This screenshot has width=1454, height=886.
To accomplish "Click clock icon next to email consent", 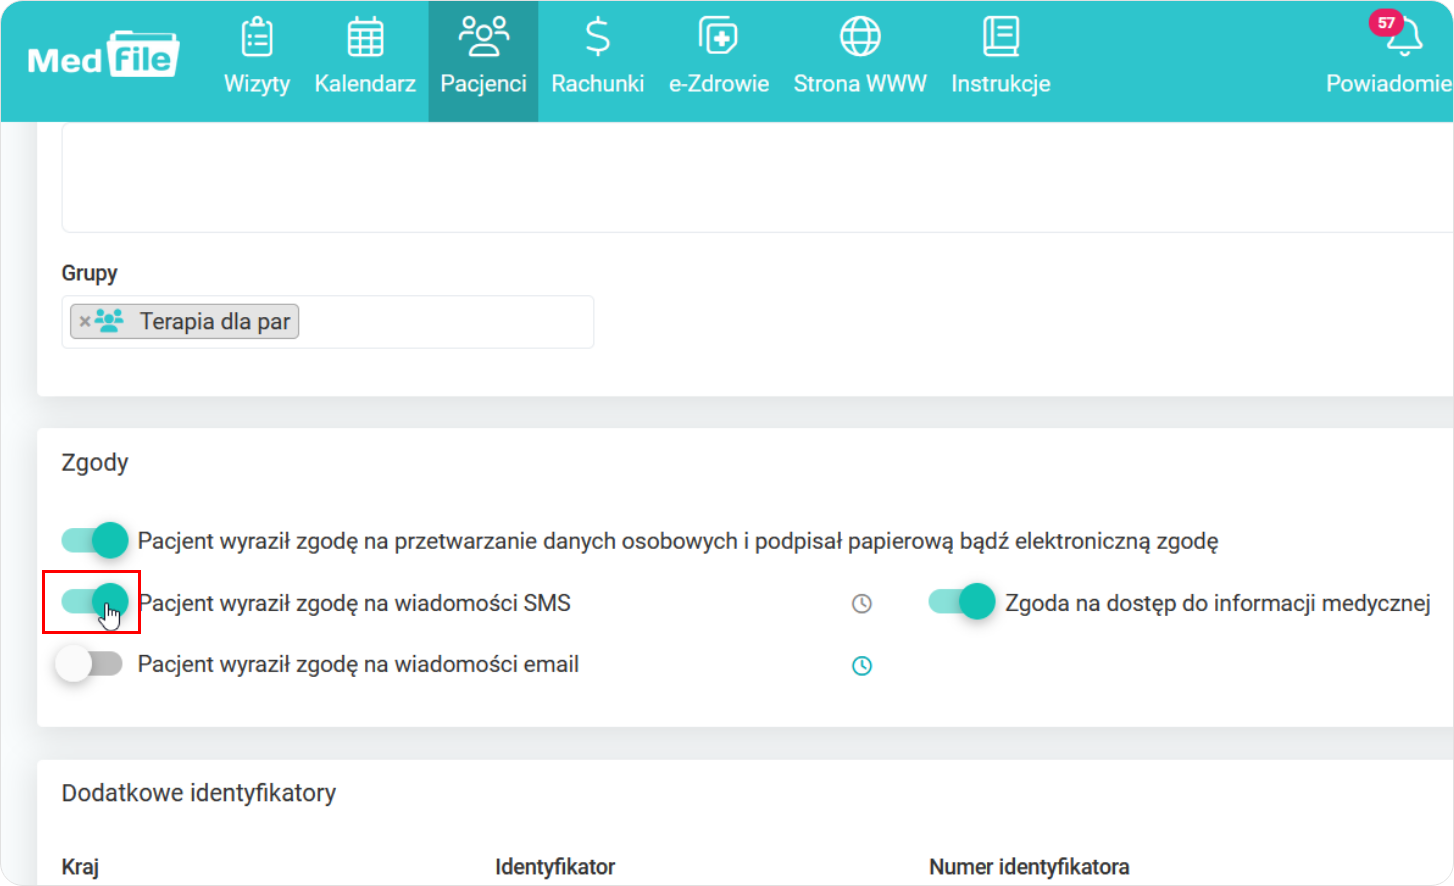I will click(861, 666).
